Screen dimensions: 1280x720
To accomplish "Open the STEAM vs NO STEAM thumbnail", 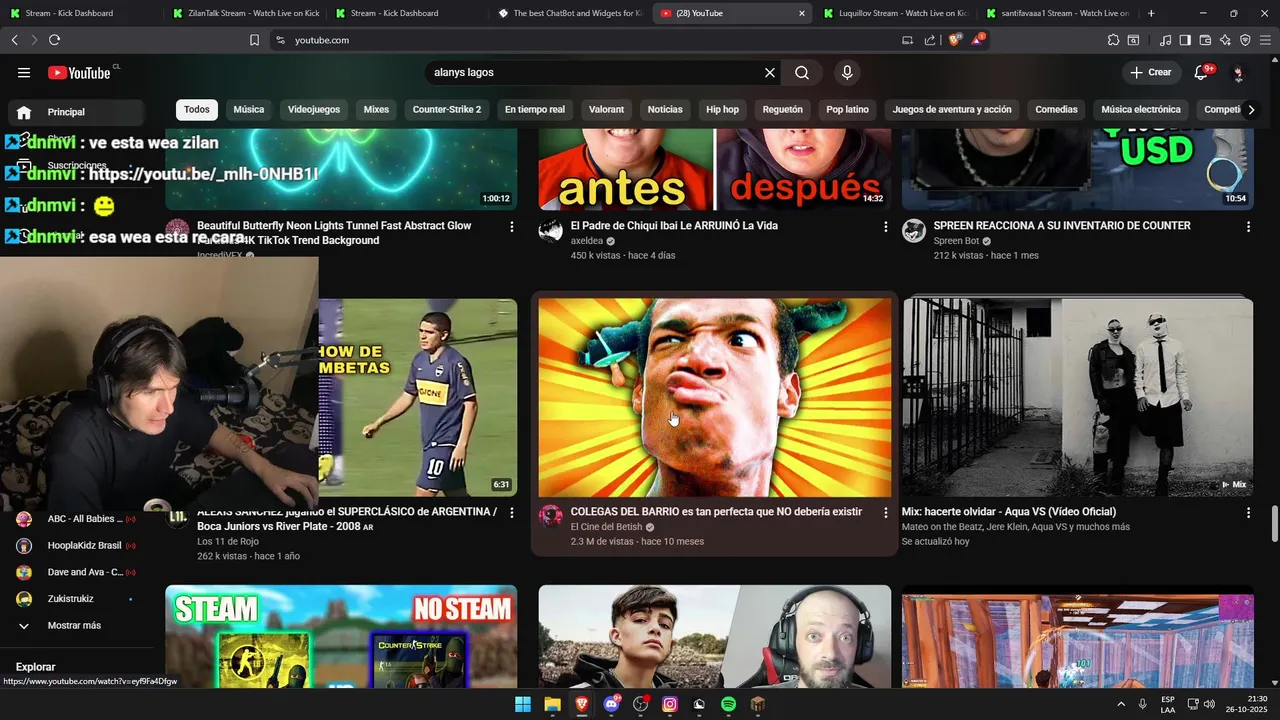I will (341, 637).
